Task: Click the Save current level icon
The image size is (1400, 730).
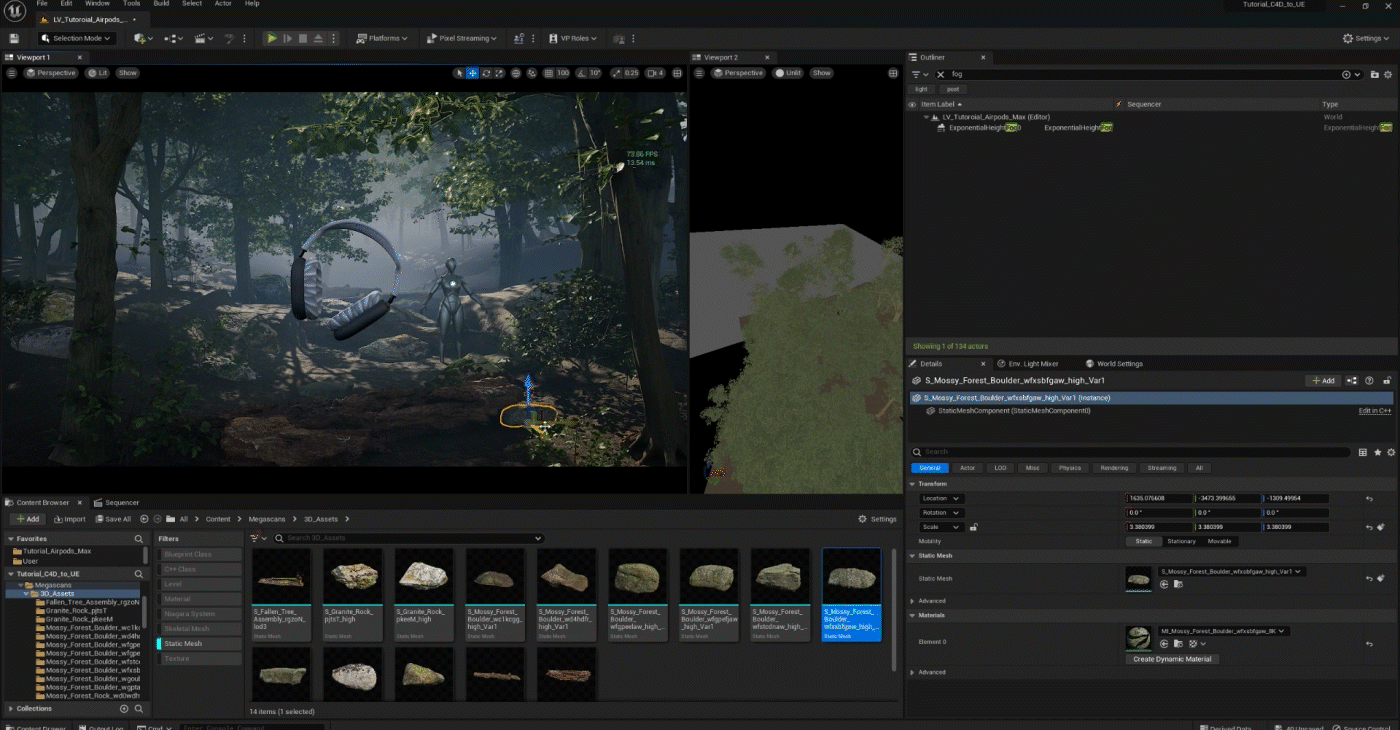Action: [14, 38]
